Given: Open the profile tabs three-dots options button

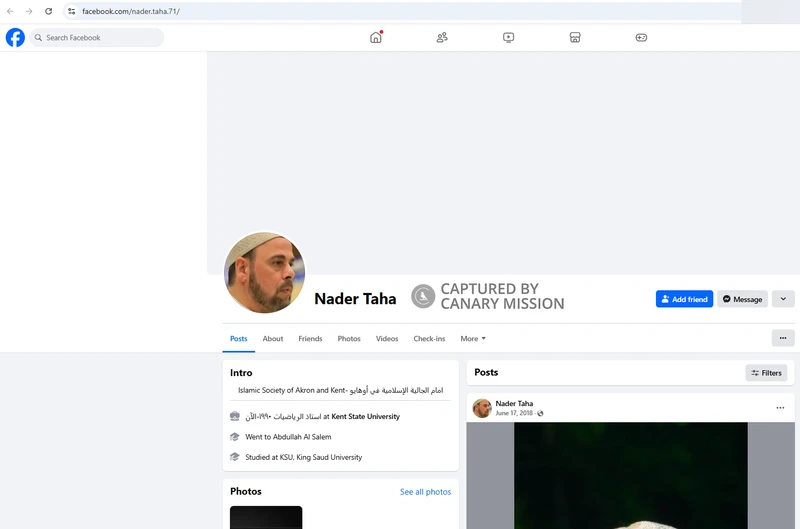Looking at the screenshot, I should [x=783, y=338].
